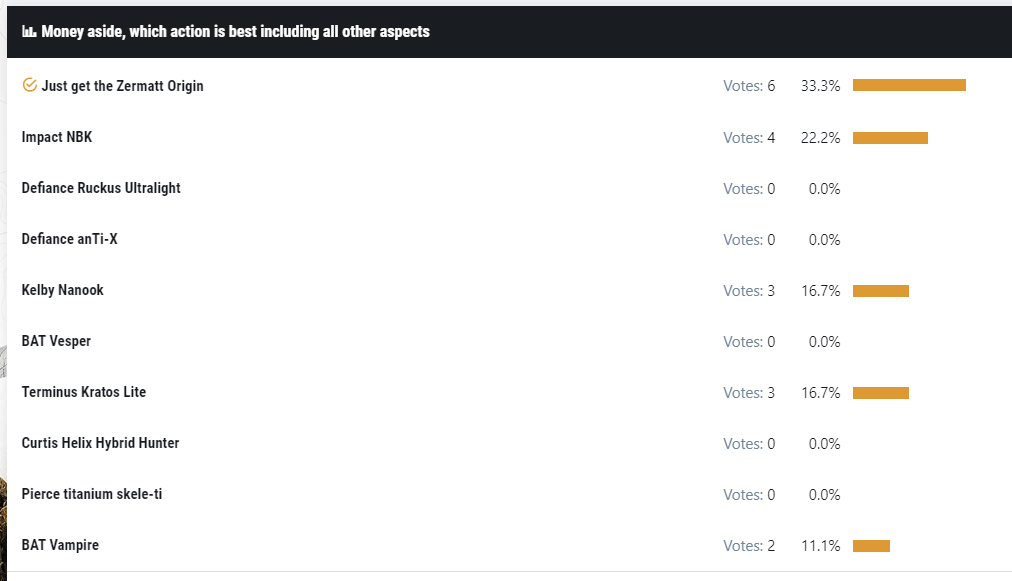Select the 'BAT Vesper' poll option
Screen dimensions: 1012x581
coord(56,341)
